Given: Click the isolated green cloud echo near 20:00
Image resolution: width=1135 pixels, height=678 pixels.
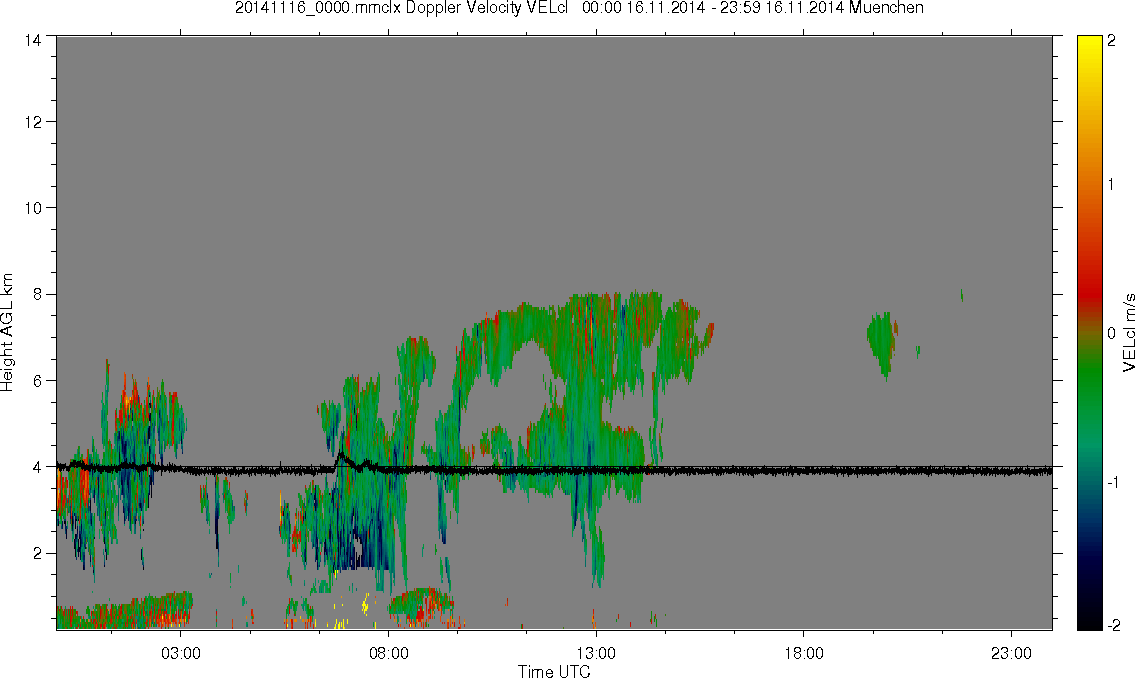Looking at the screenshot, I should coord(882,344).
